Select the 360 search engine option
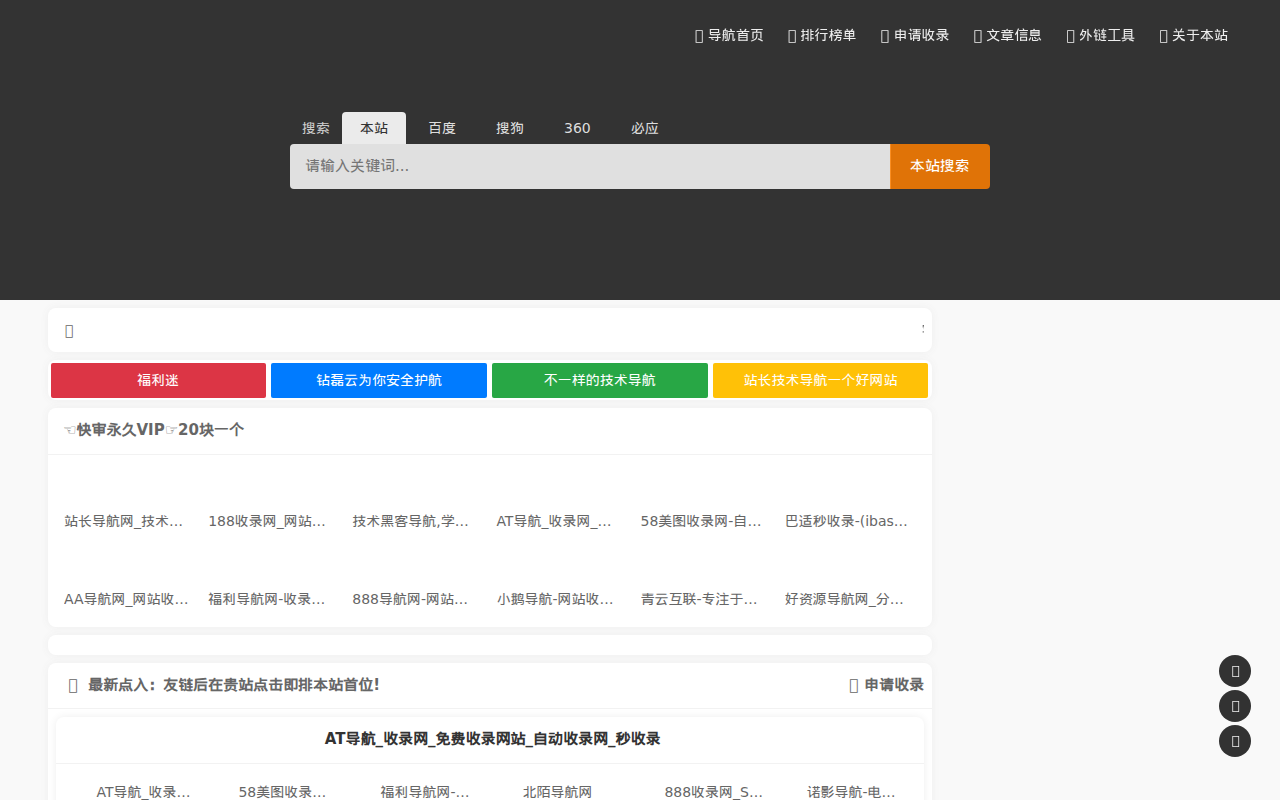Image resolution: width=1280 pixels, height=800 pixels. pos(577,128)
